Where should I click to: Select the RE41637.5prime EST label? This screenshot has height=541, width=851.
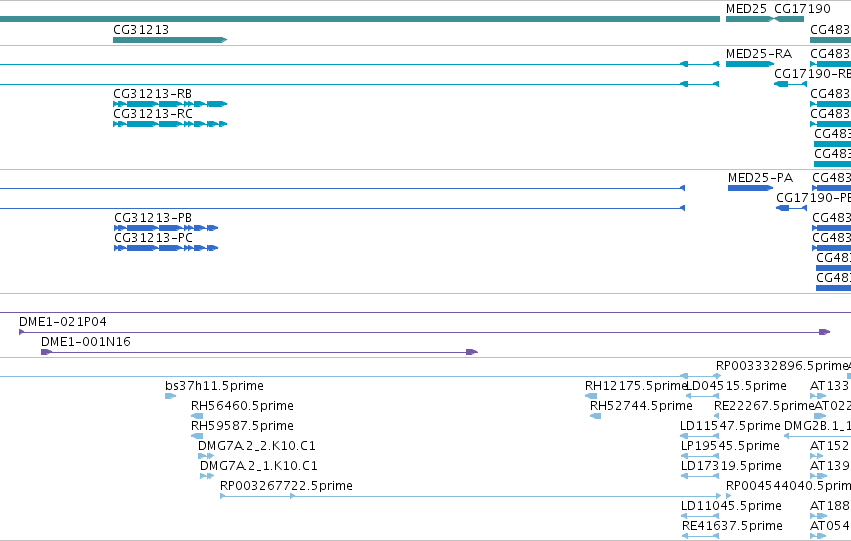coord(732,526)
